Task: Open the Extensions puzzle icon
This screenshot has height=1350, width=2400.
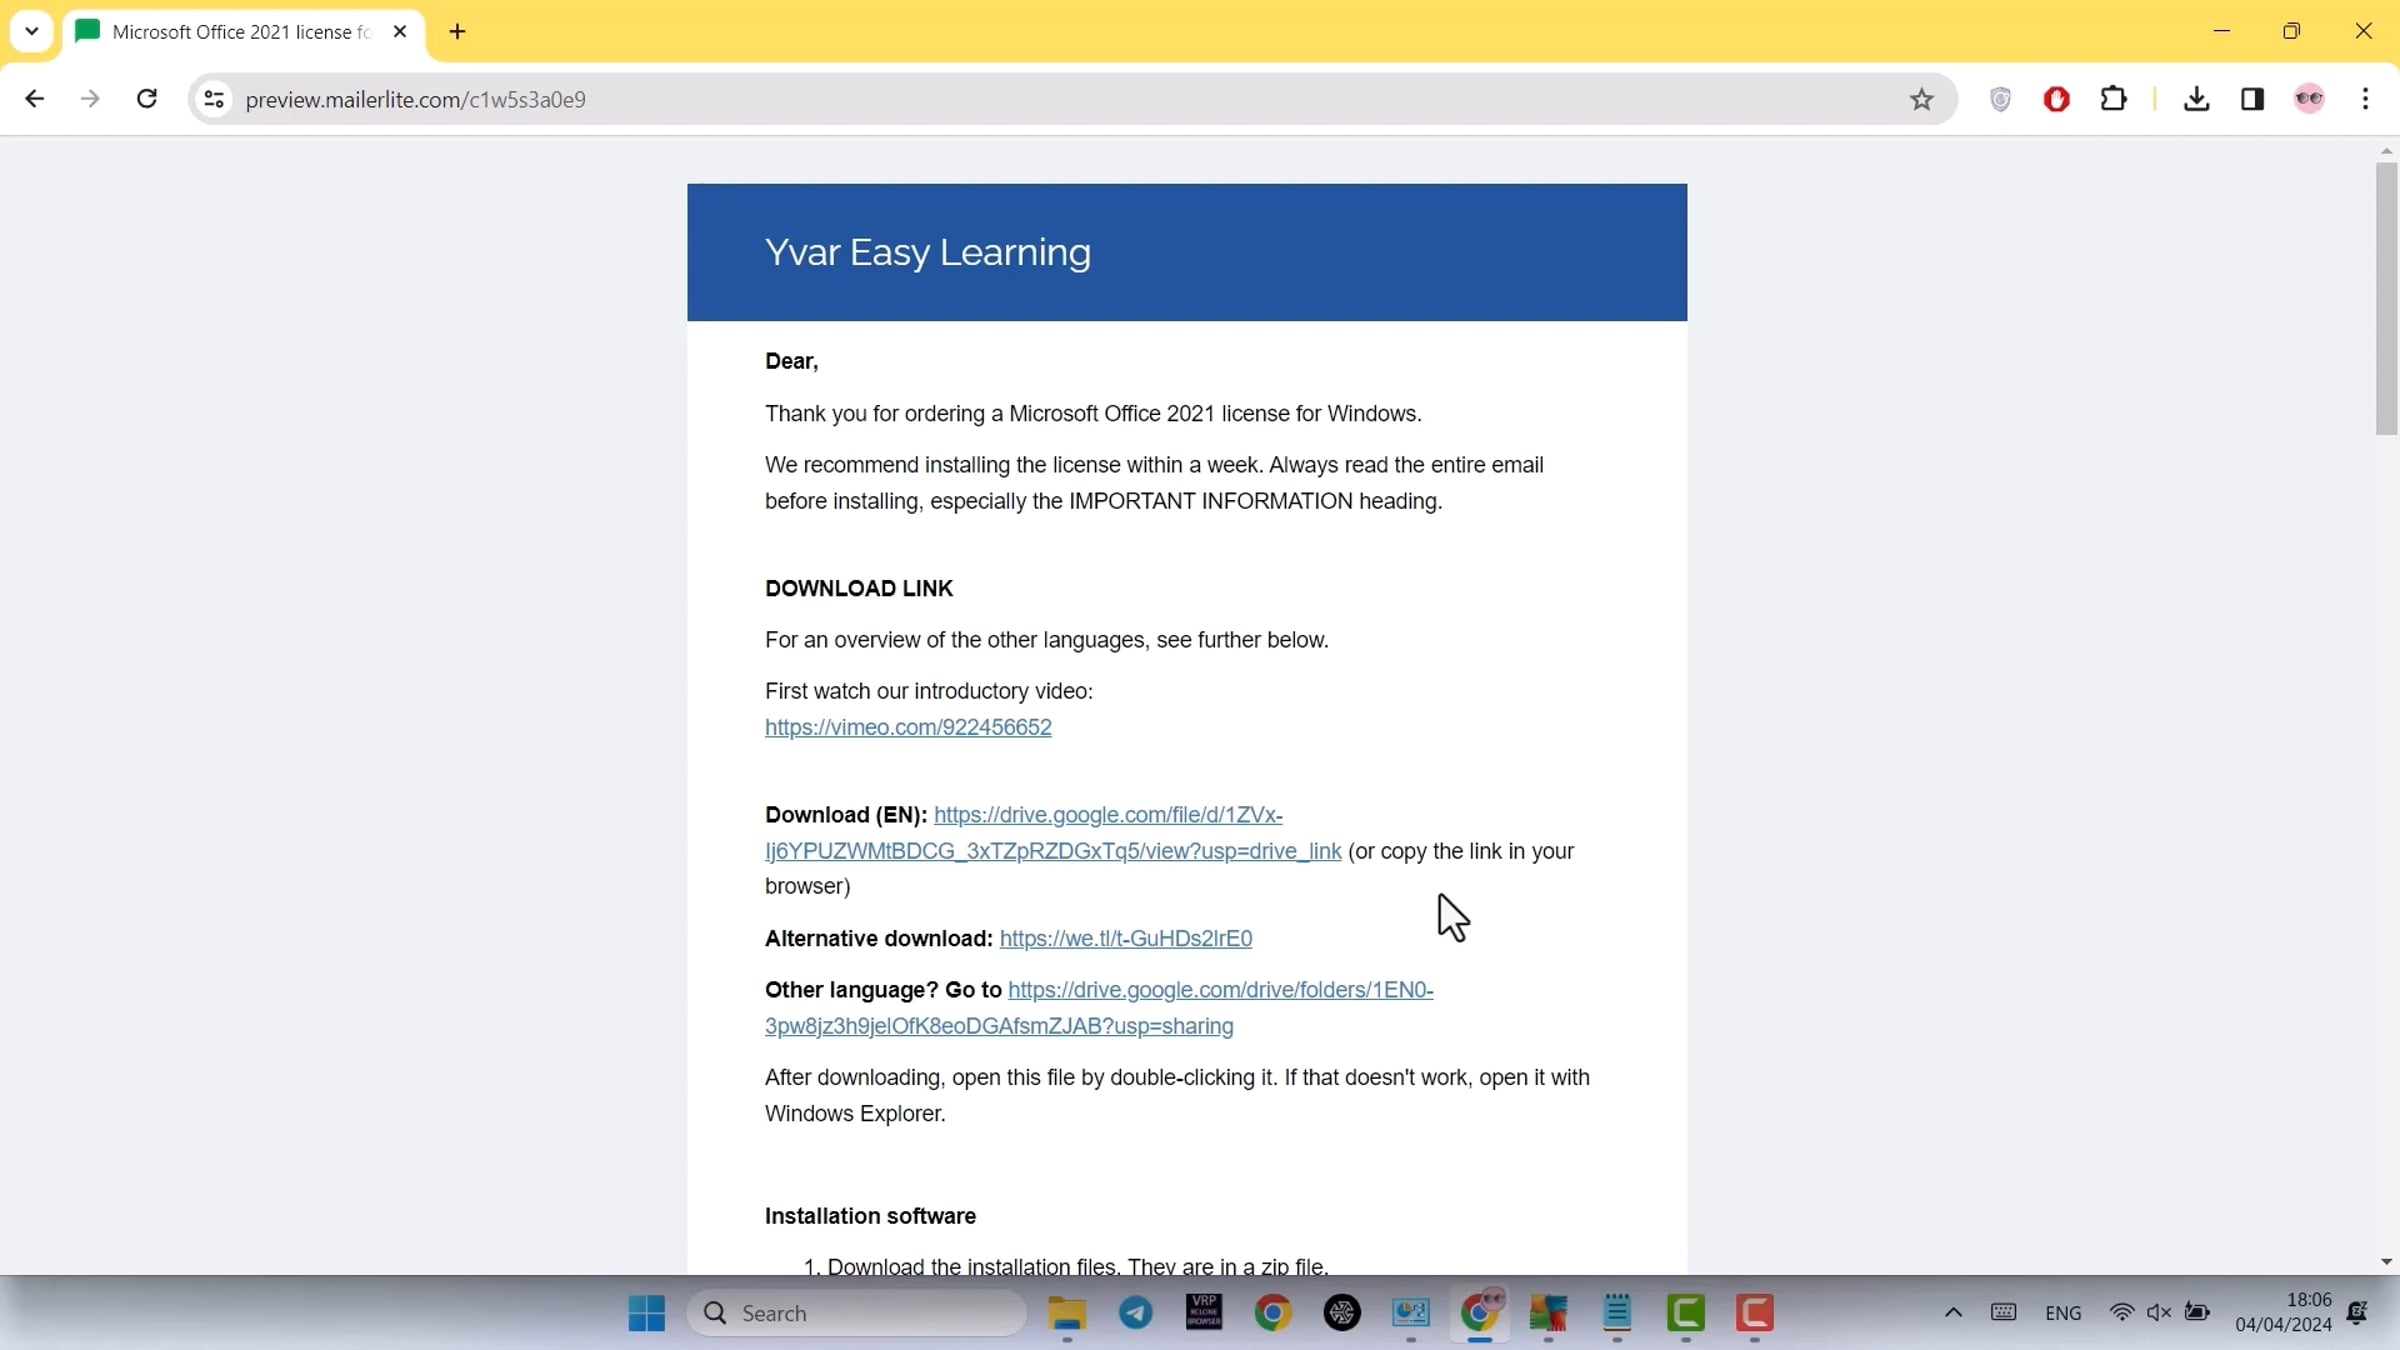Action: (x=2113, y=99)
